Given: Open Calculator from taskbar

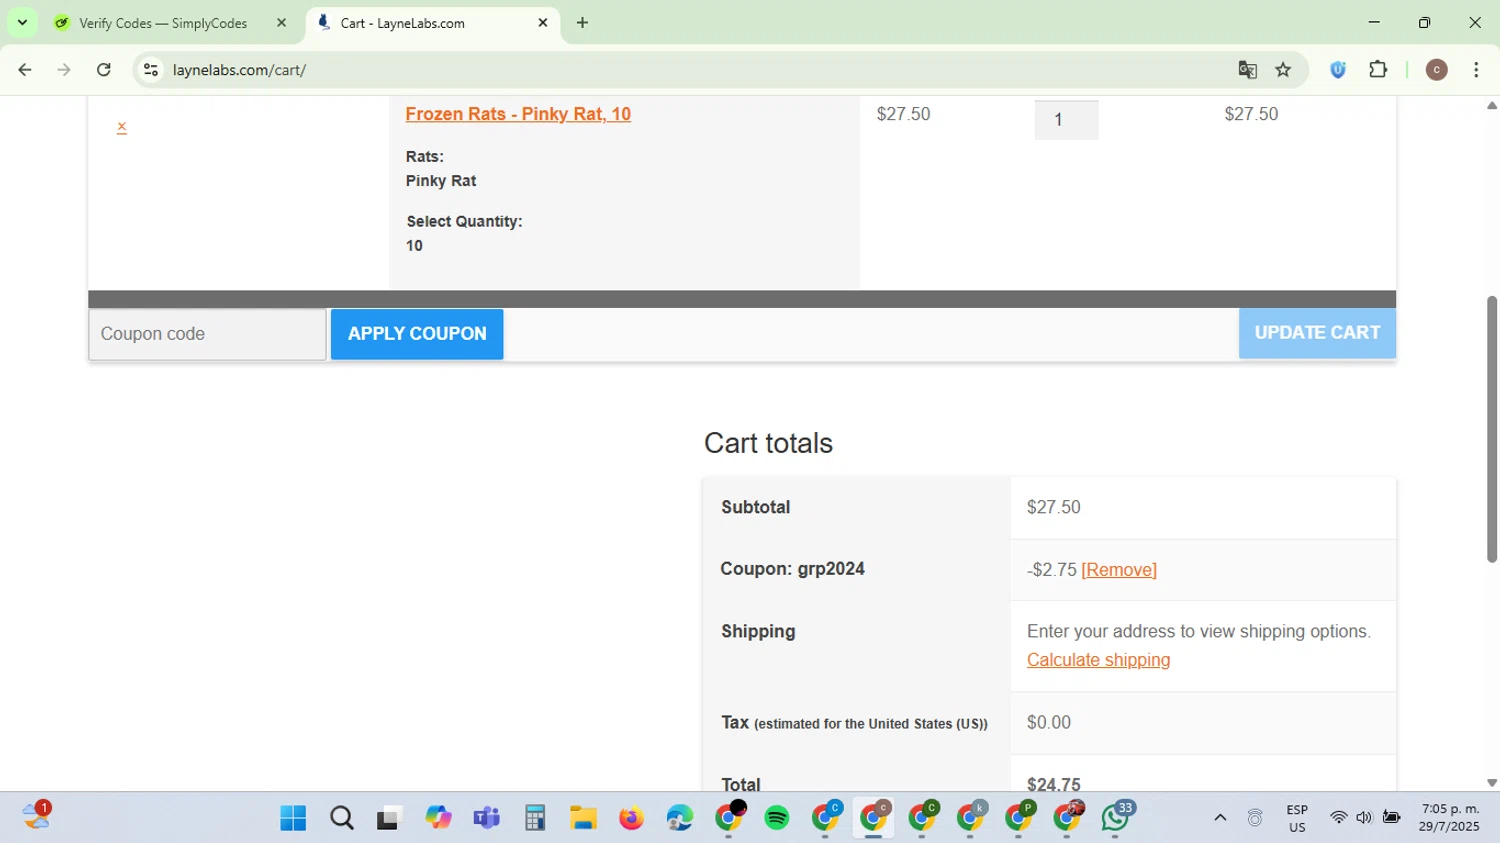Looking at the screenshot, I should tap(535, 818).
